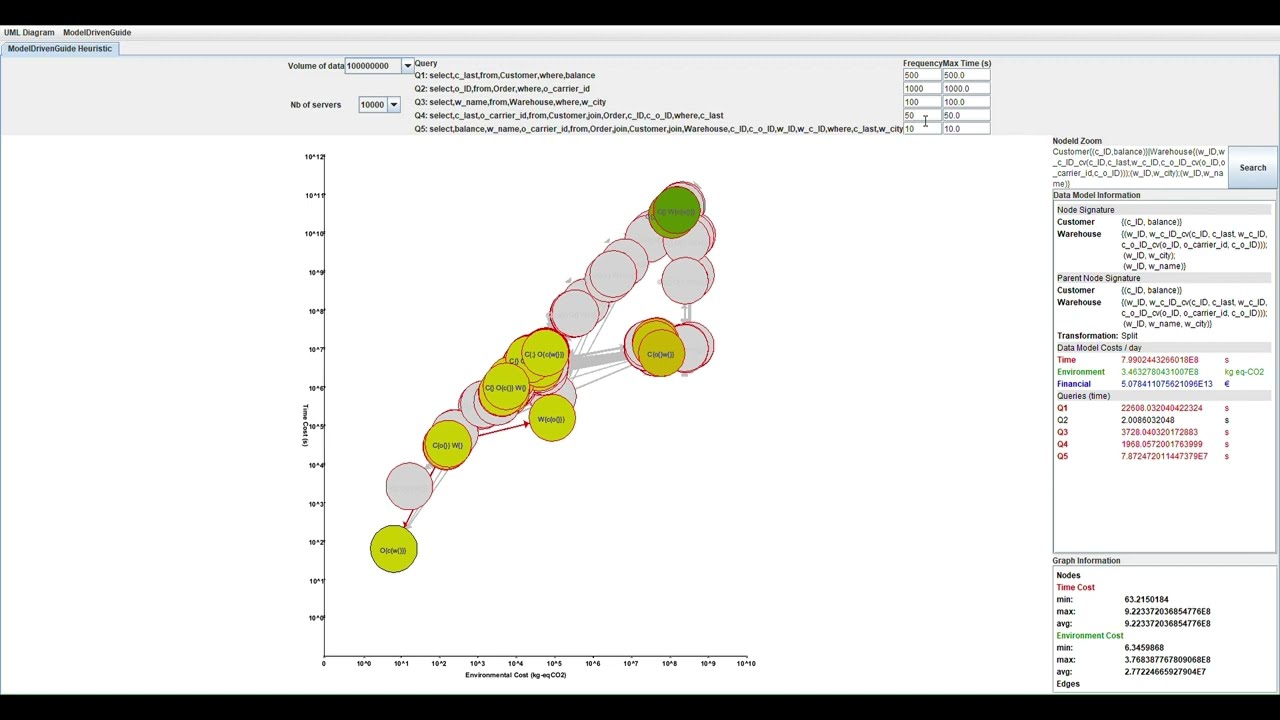Edit Q5 frequency field showing 10
This screenshot has height=720, width=1280.
(922, 129)
